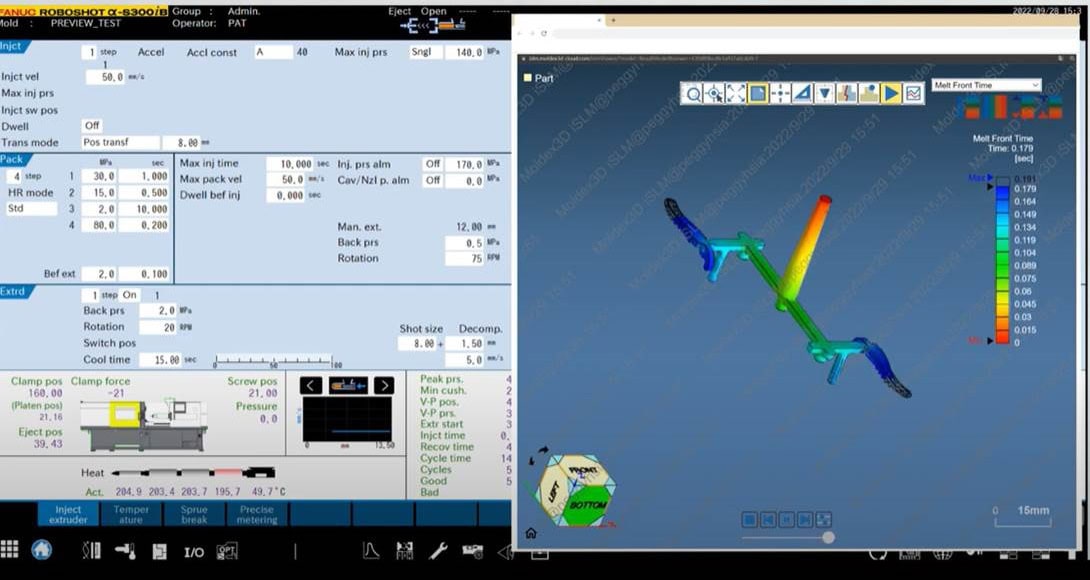
Task: Open the I/O icon in bottom bar
Action: (x=194, y=551)
